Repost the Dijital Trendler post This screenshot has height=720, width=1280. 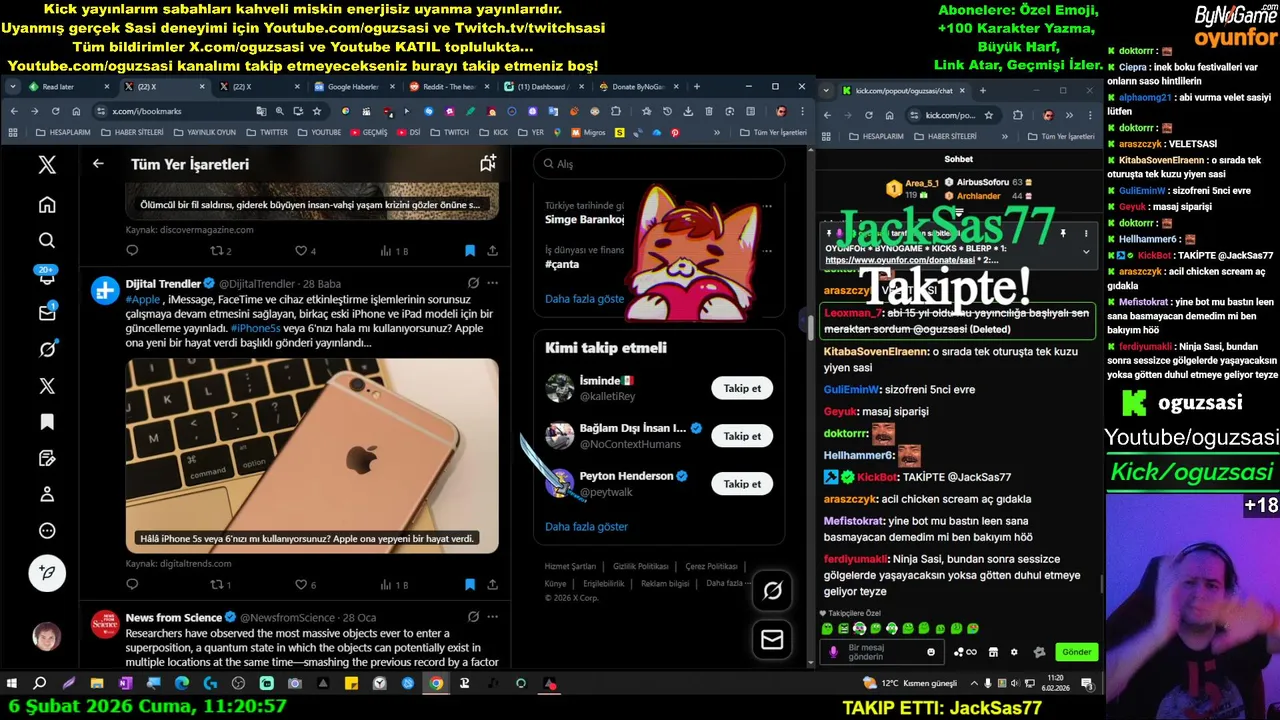220,584
